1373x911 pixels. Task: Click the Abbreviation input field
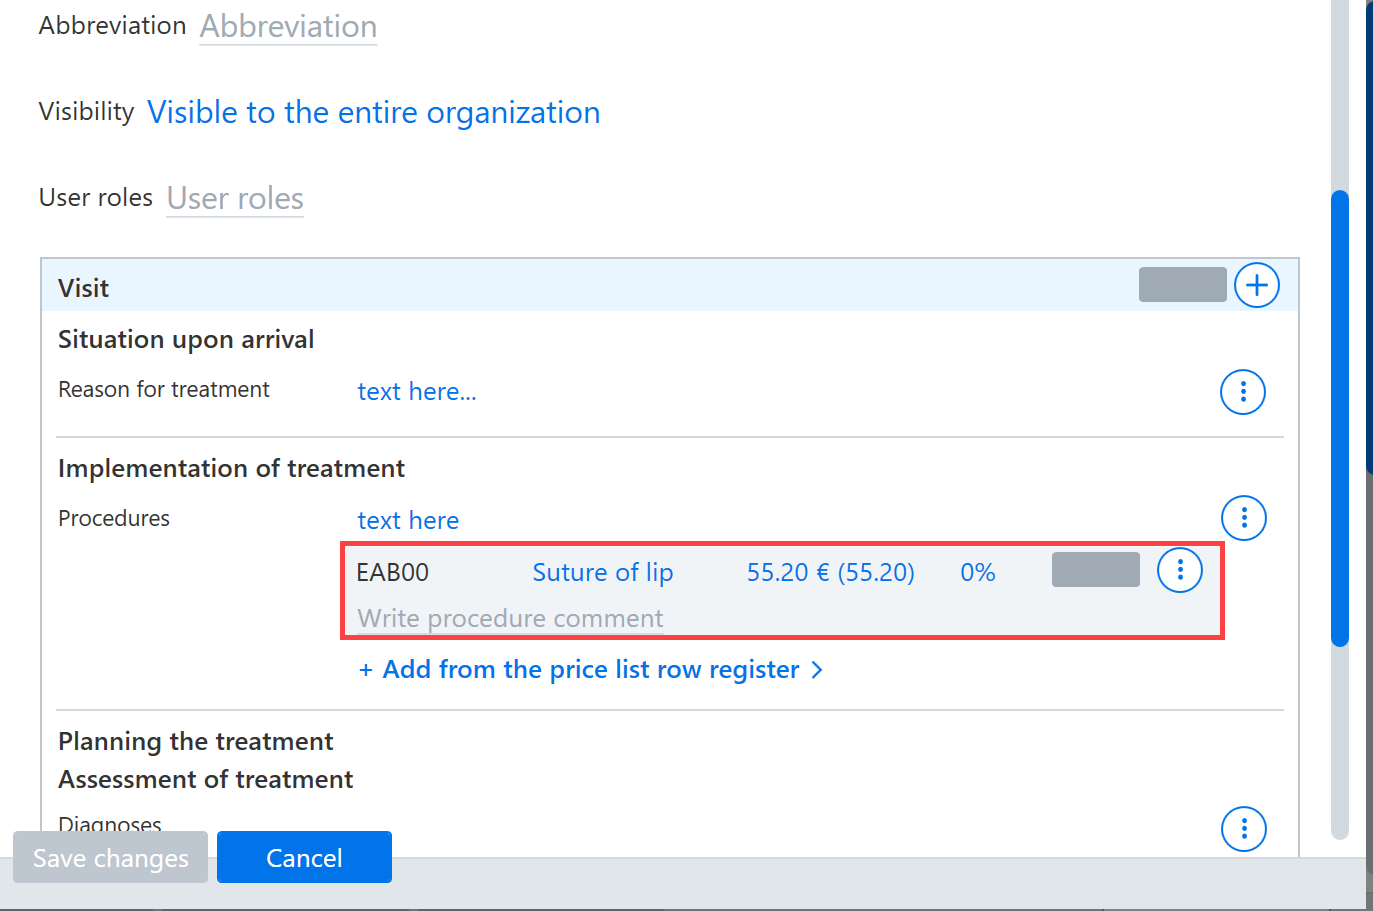(288, 27)
